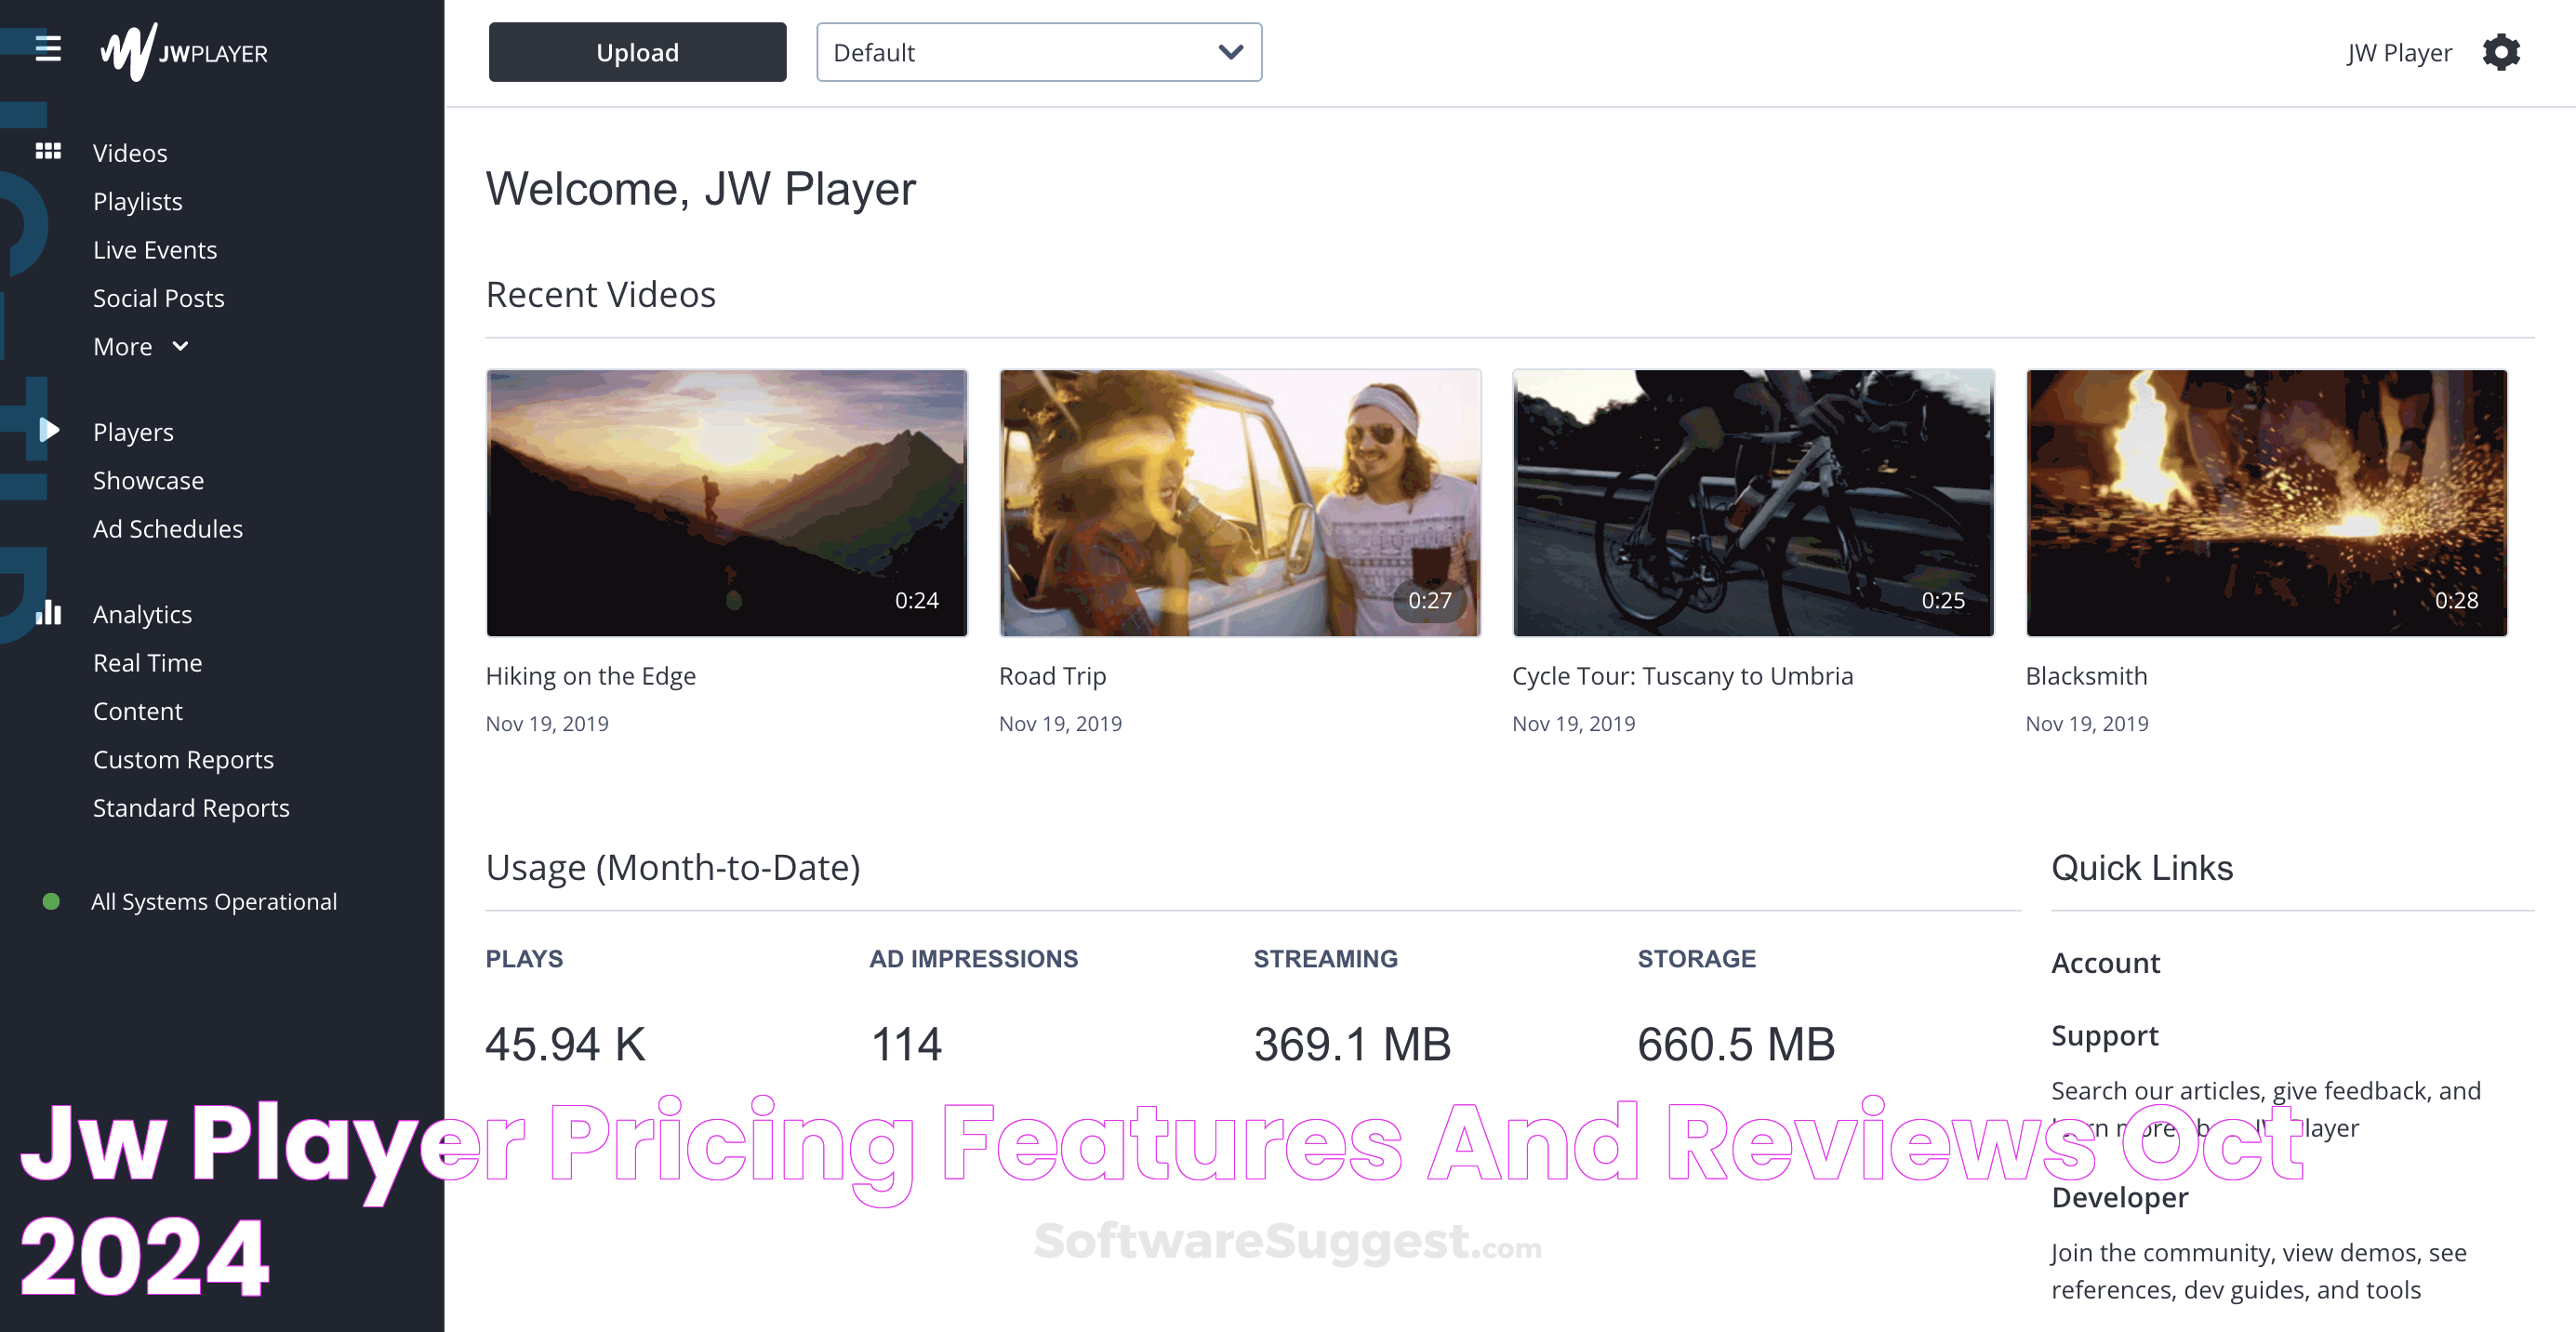This screenshot has width=2576, height=1332.
Task: View Real Time analytics
Action: point(148,663)
